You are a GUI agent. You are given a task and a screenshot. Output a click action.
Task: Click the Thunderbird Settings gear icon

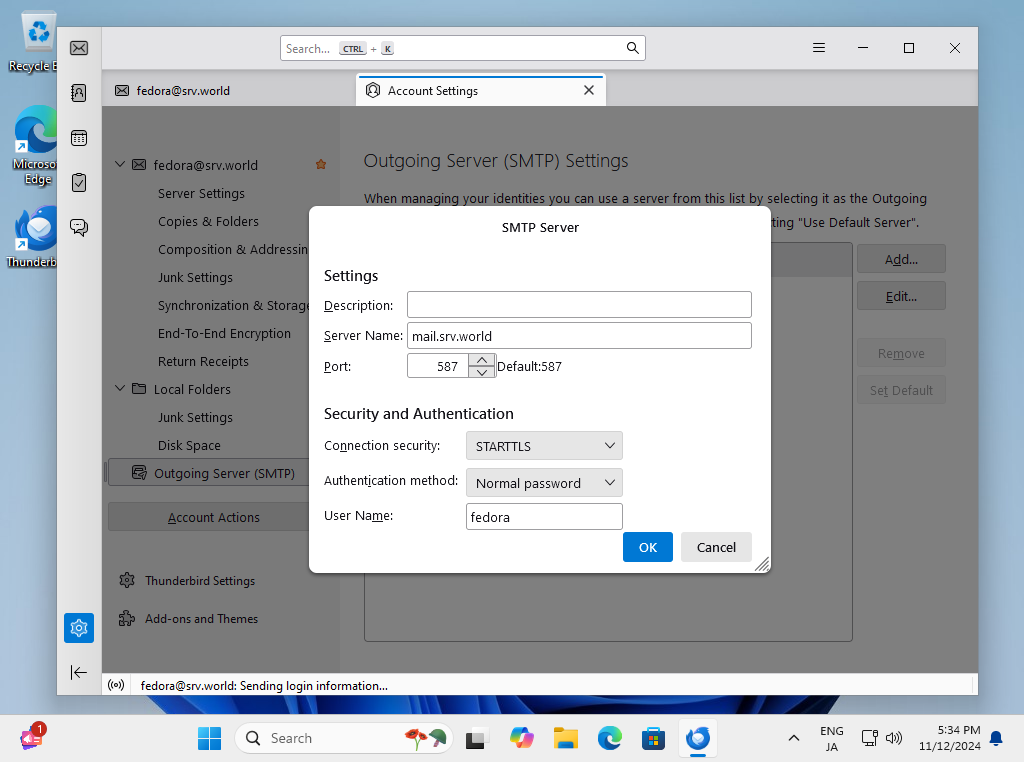[x=127, y=580]
